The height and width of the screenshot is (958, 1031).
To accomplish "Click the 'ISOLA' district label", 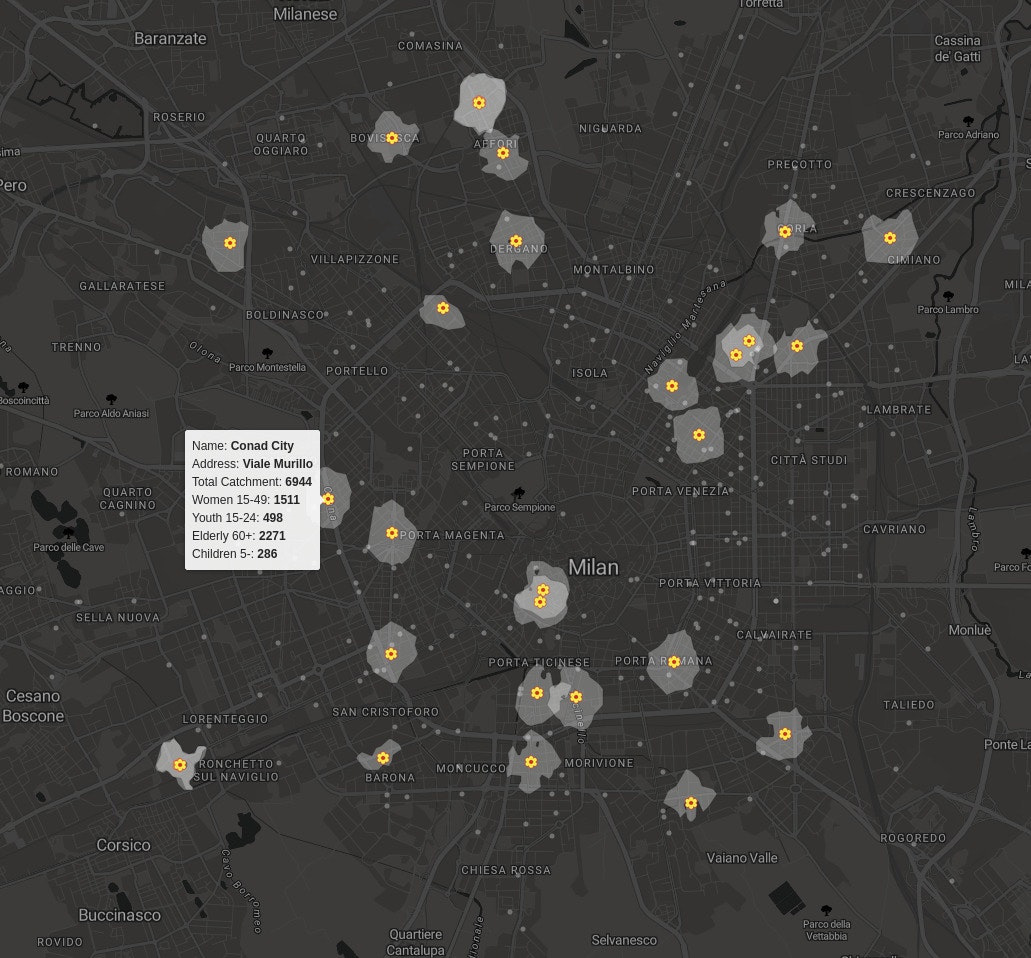I will point(590,373).
